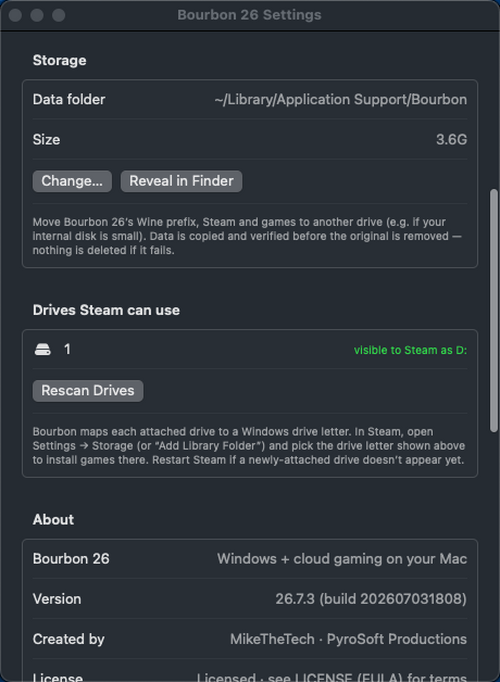
Task: Open the Change… data folder dialog
Action: (x=72, y=181)
